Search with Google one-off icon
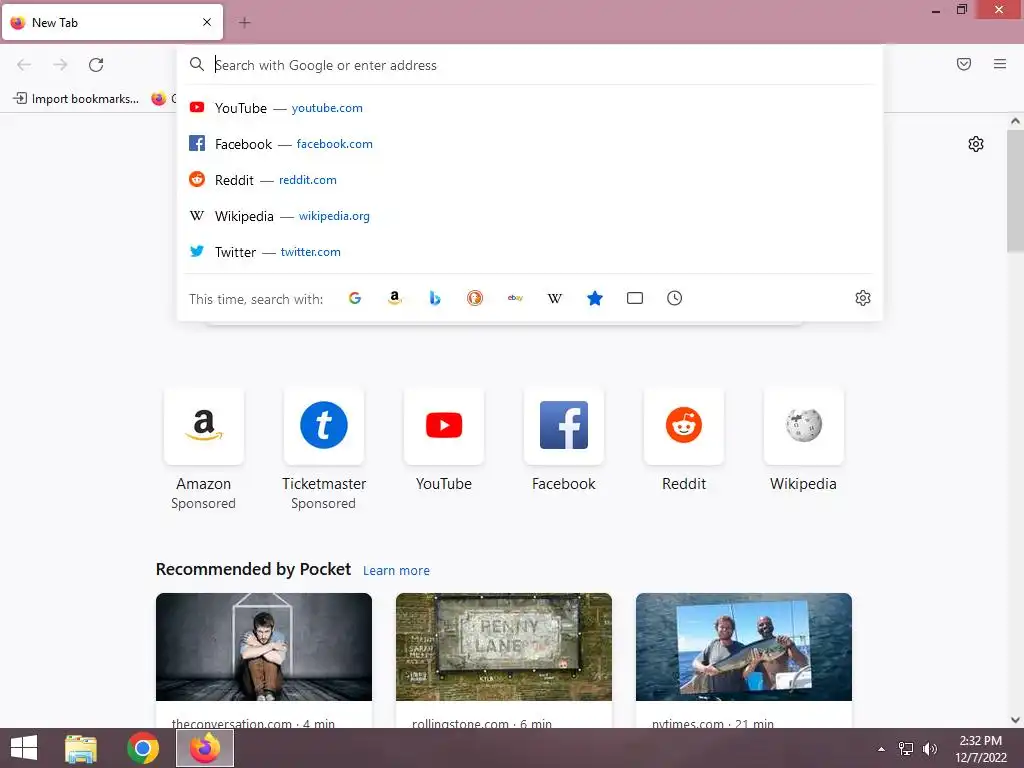Viewport: 1024px width, 768px height. [x=355, y=298]
